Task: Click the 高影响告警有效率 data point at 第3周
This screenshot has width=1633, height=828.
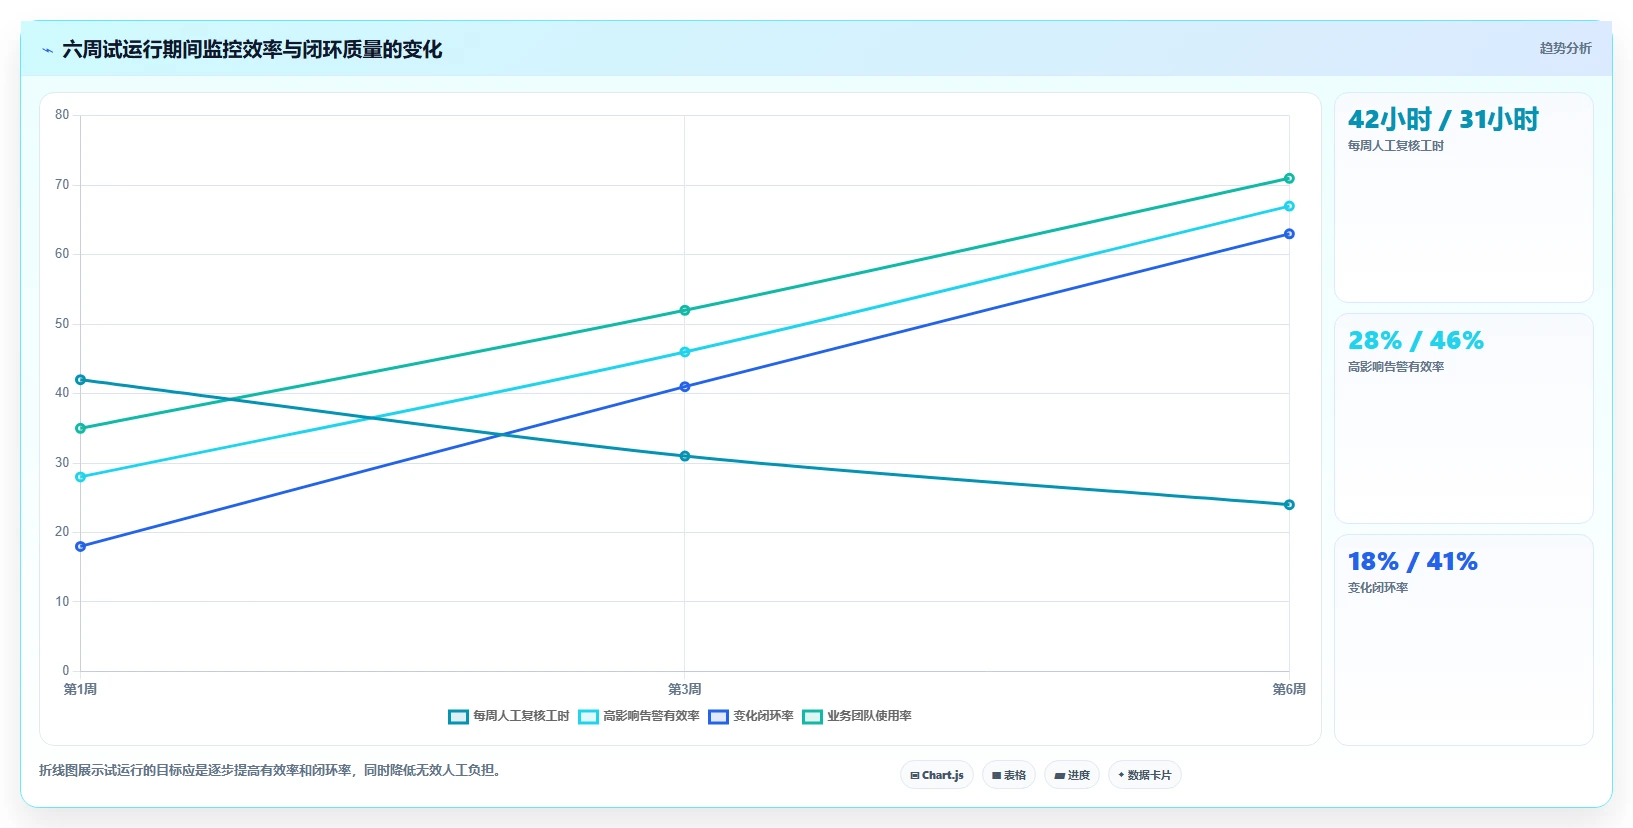Action: pos(685,352)
